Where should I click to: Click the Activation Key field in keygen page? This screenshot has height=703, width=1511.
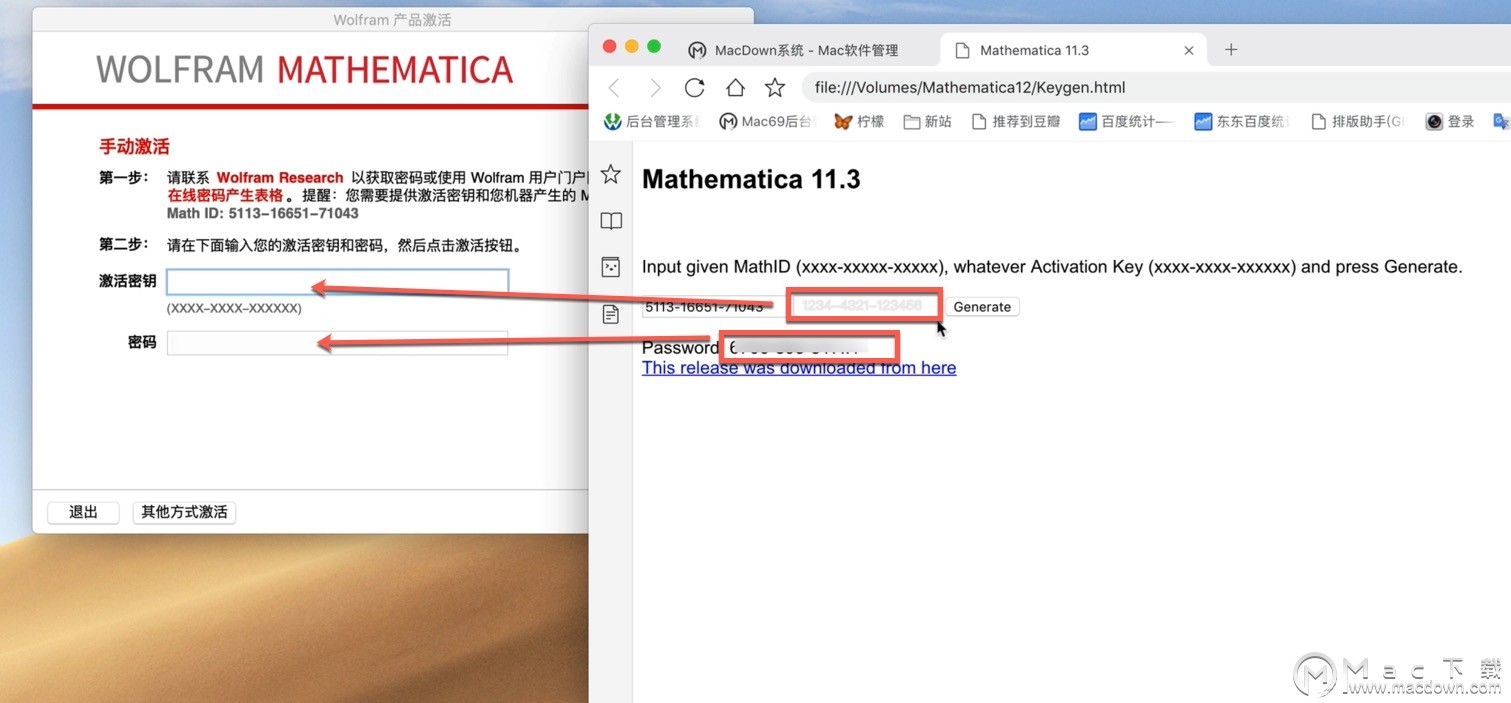(865, 306)
